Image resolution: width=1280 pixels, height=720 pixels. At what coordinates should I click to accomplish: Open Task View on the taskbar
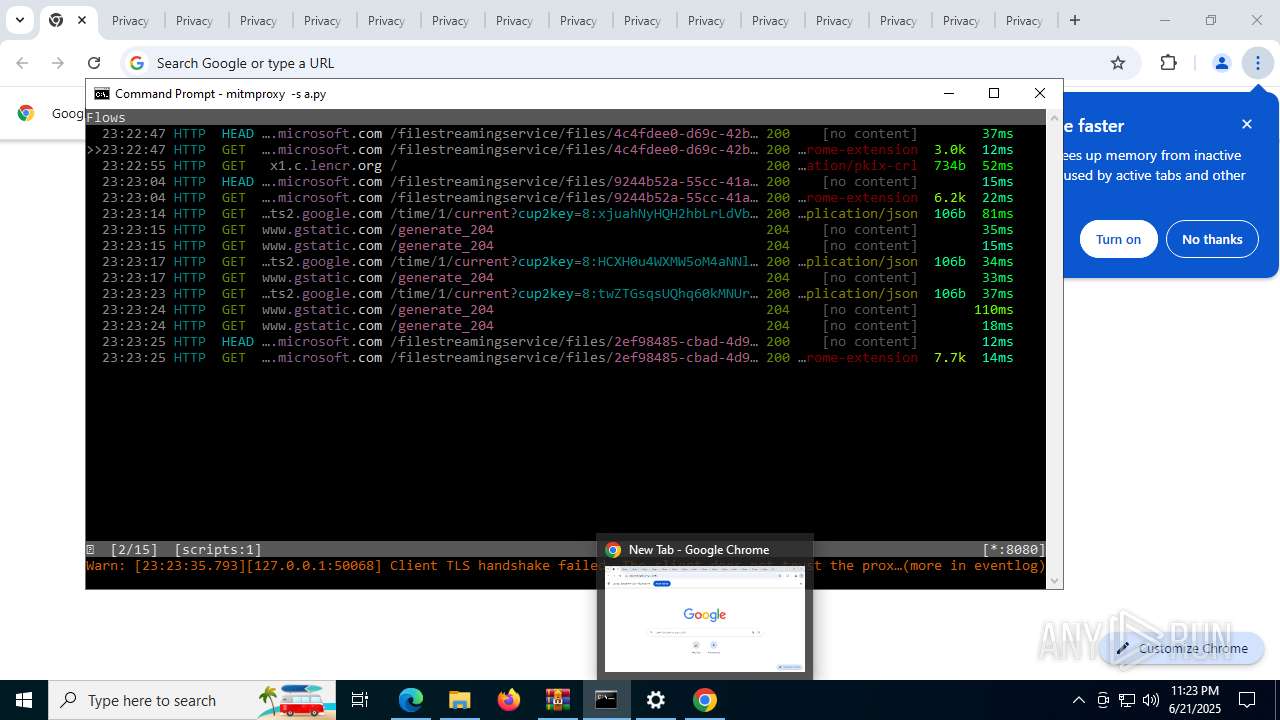coord(360,700)
